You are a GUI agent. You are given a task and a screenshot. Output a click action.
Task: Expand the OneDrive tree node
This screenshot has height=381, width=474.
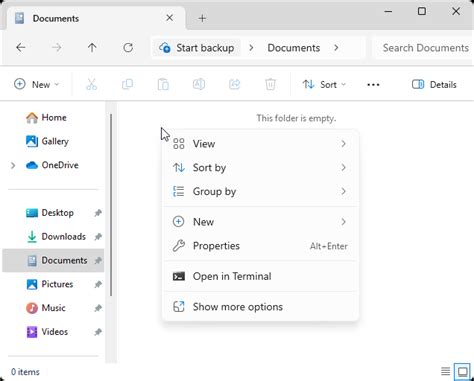[x=13, y=165]
